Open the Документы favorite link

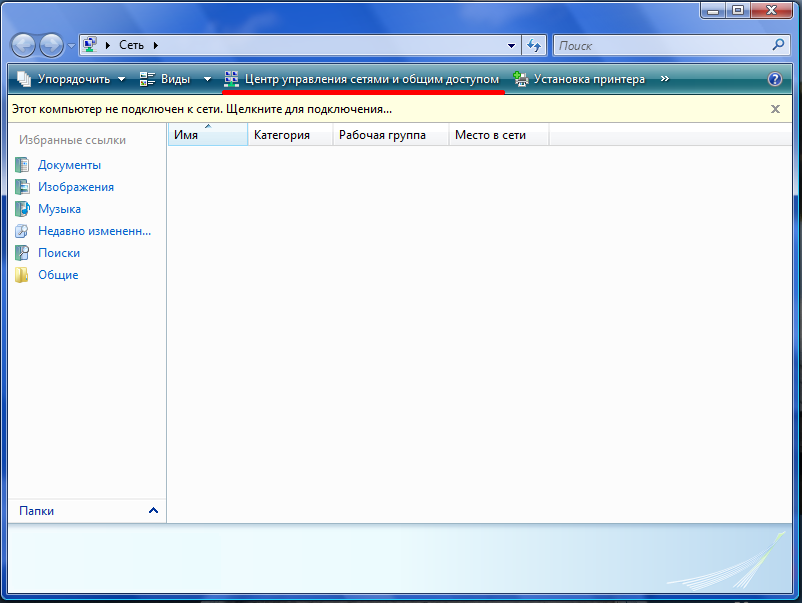[69, 165]
